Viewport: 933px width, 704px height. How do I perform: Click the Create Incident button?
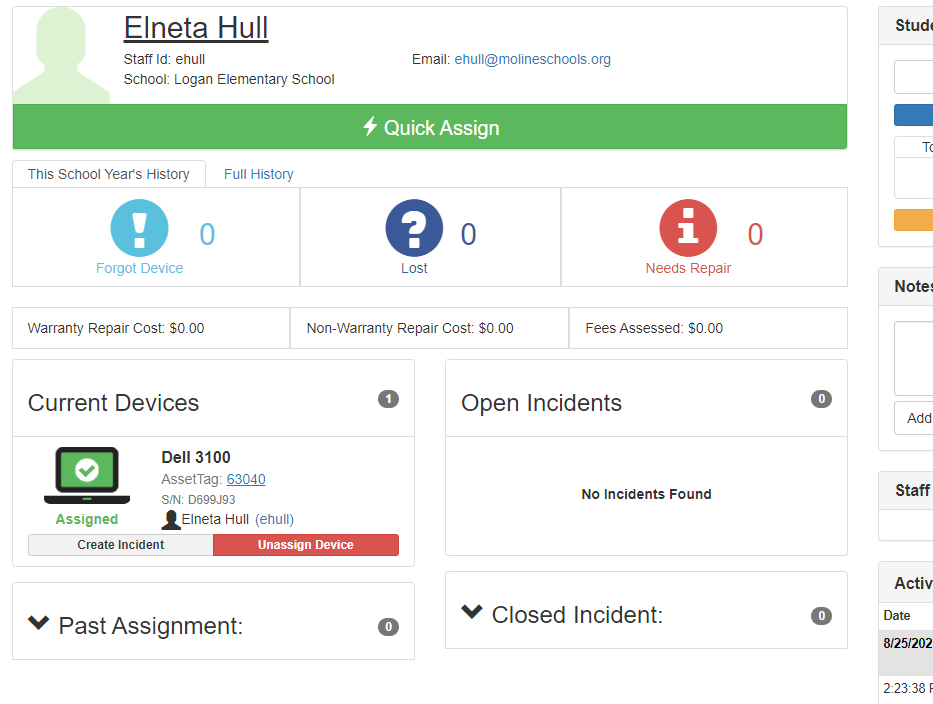(x=121, y=545)
